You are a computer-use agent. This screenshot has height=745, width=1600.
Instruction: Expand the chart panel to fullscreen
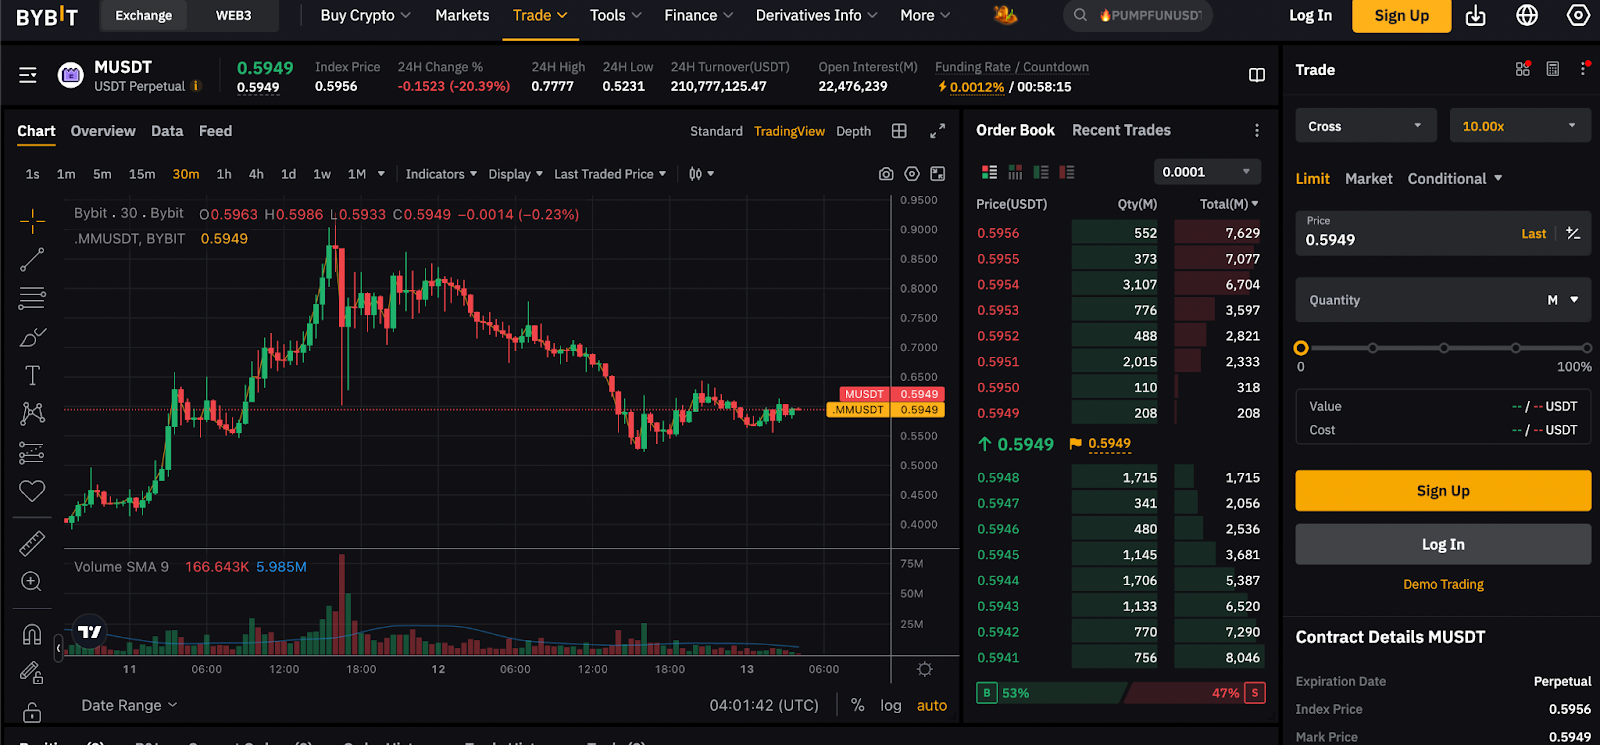point(937,131)
